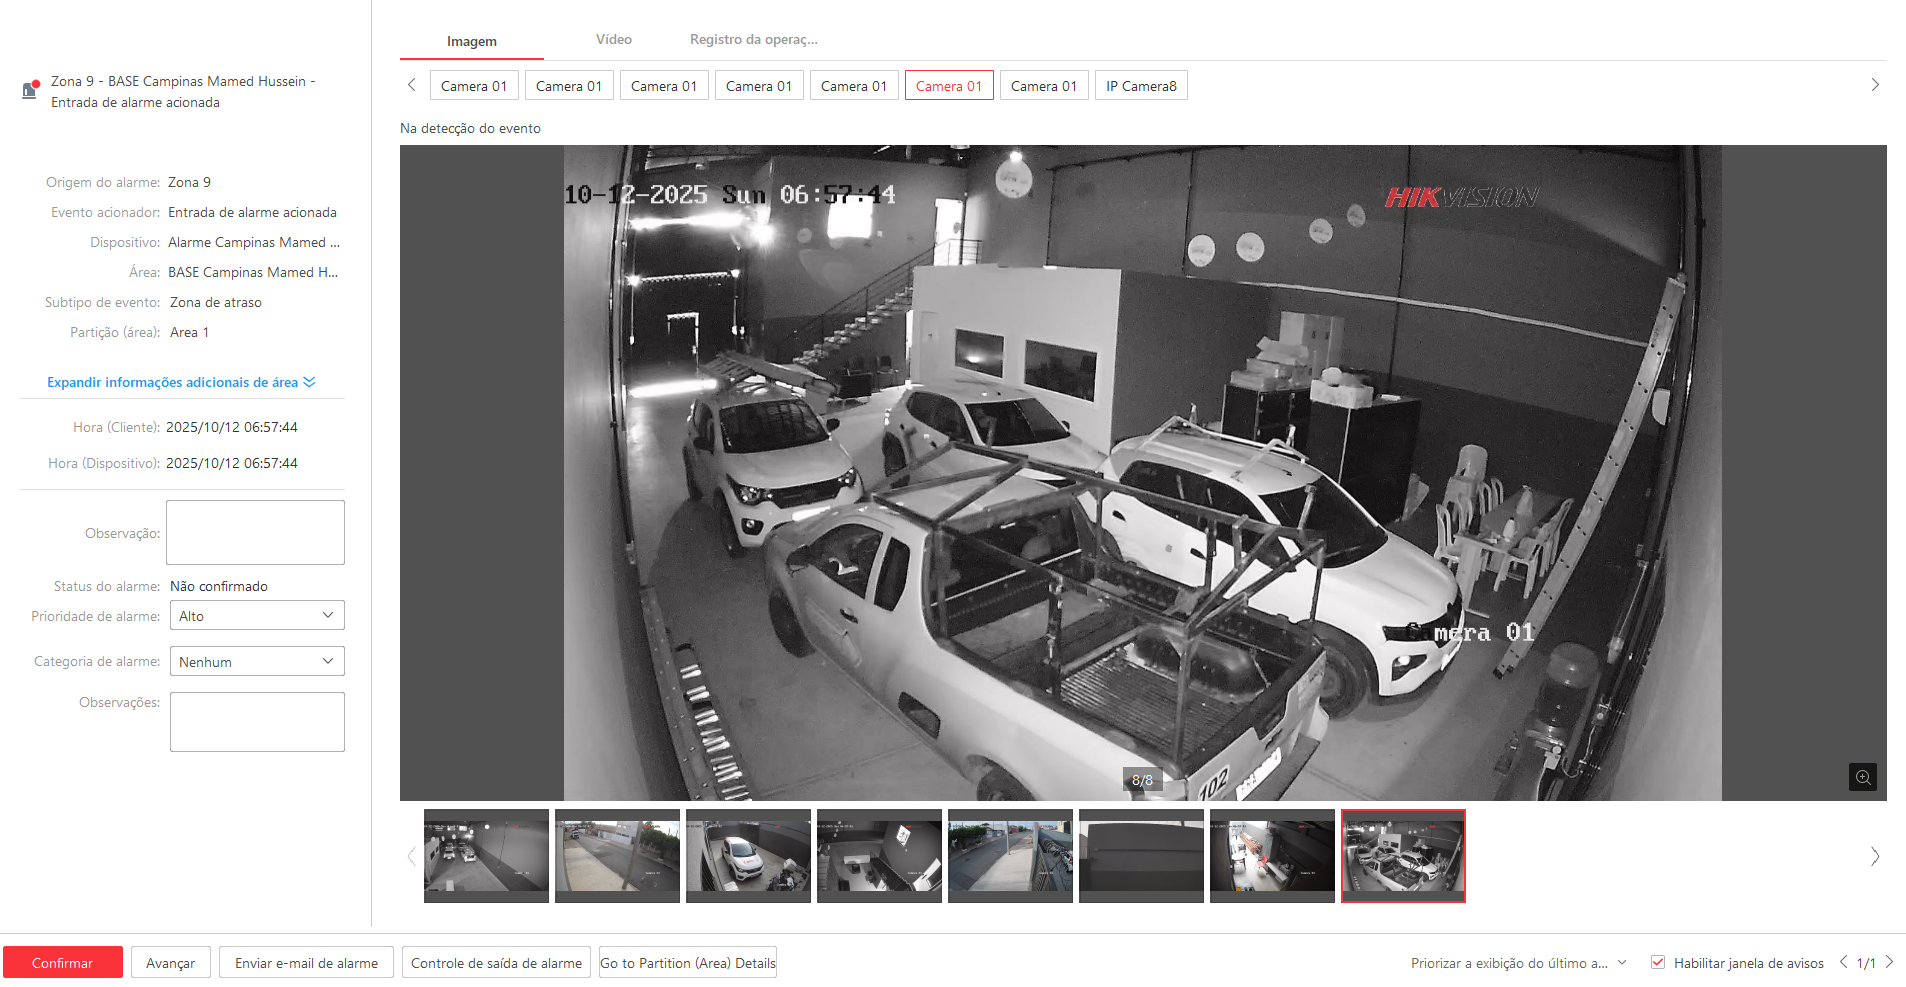Click the alarm zone icon beside Zona 9
The image size is (1906, 987).
30,90
